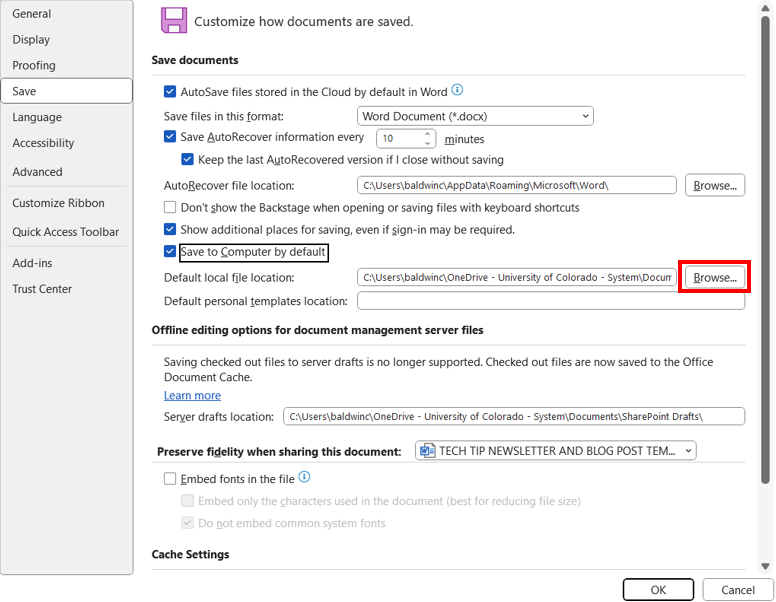Open Trust Center settings
The image size is (776, 602).
coord(42,289)
